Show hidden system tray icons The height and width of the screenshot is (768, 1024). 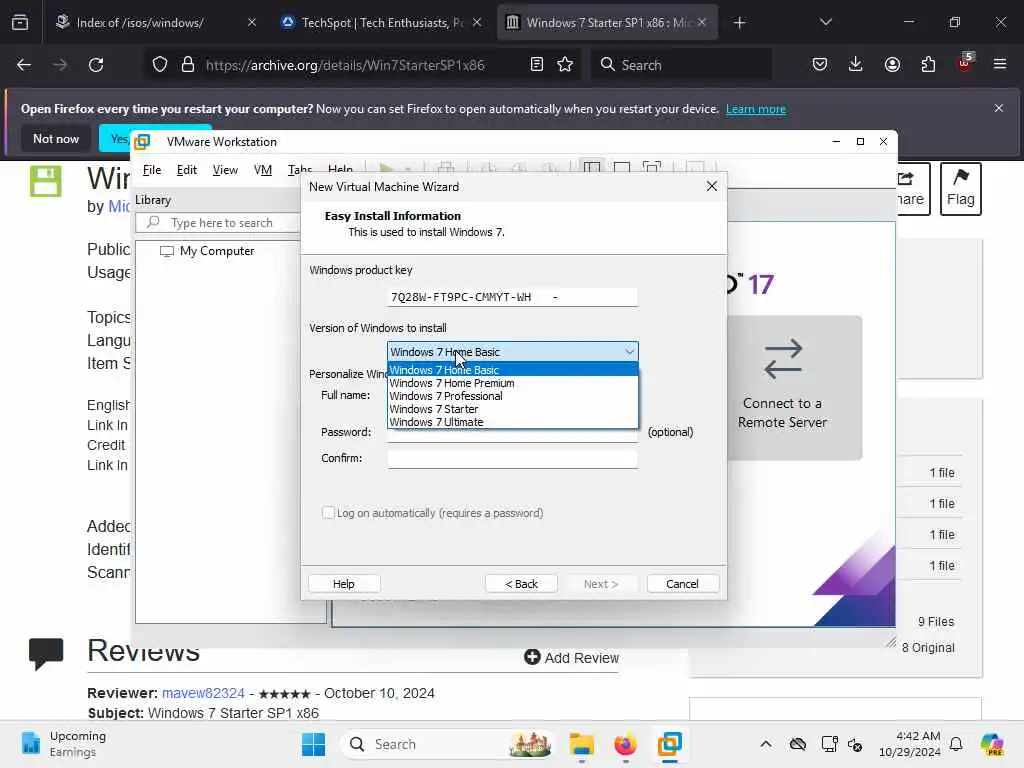pos(766,744)
